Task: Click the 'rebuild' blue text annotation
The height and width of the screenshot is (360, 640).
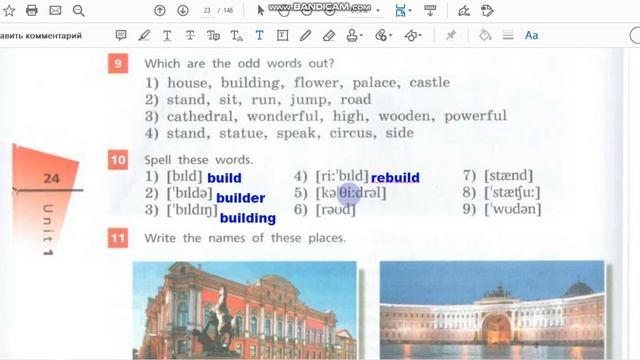Action: pyautogui.click(x=395, y=178)
